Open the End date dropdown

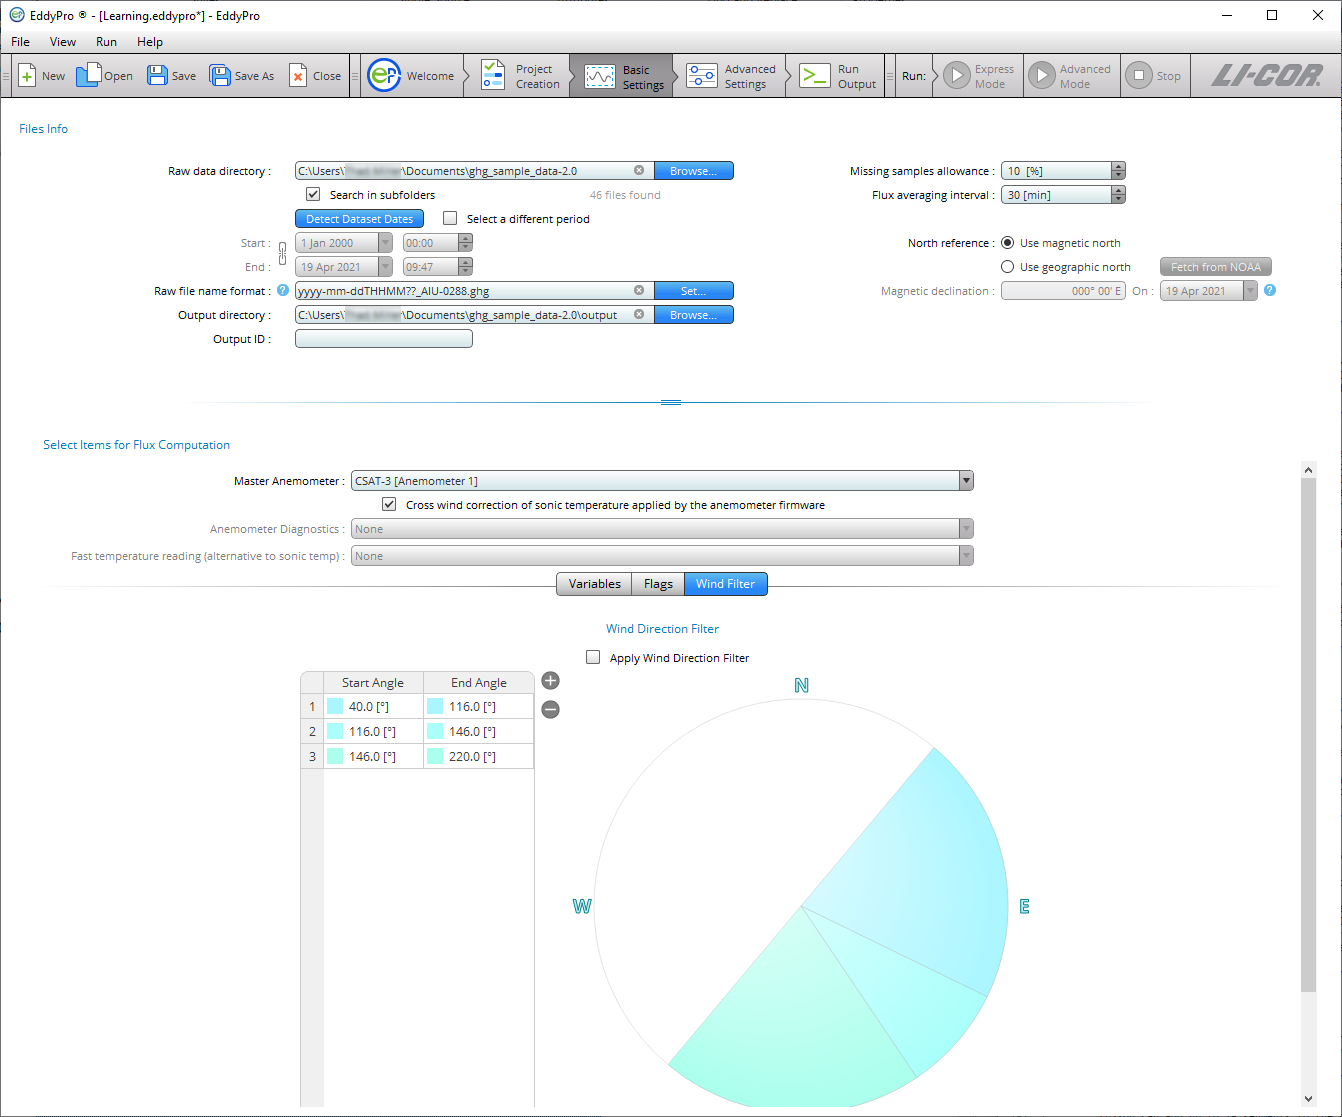(385, 267)
